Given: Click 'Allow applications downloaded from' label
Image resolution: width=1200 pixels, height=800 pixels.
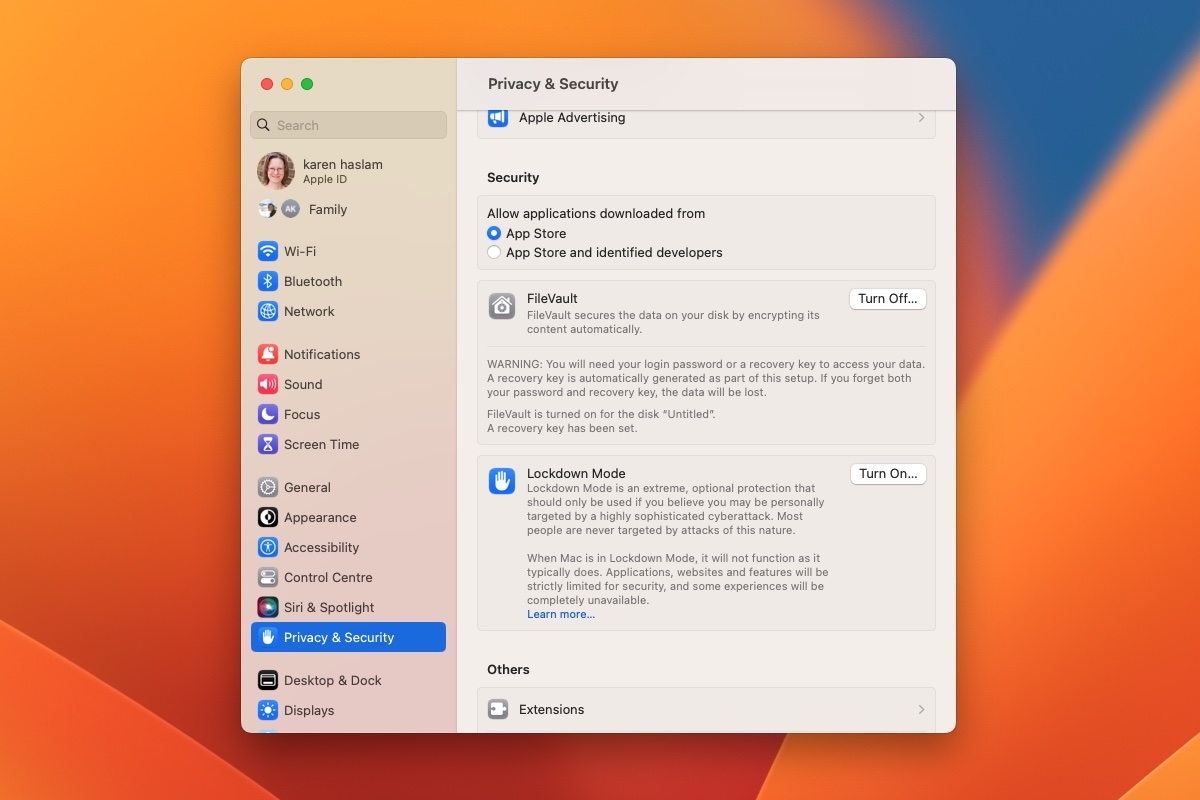Looking at the screenshot, I should point(596,213).
